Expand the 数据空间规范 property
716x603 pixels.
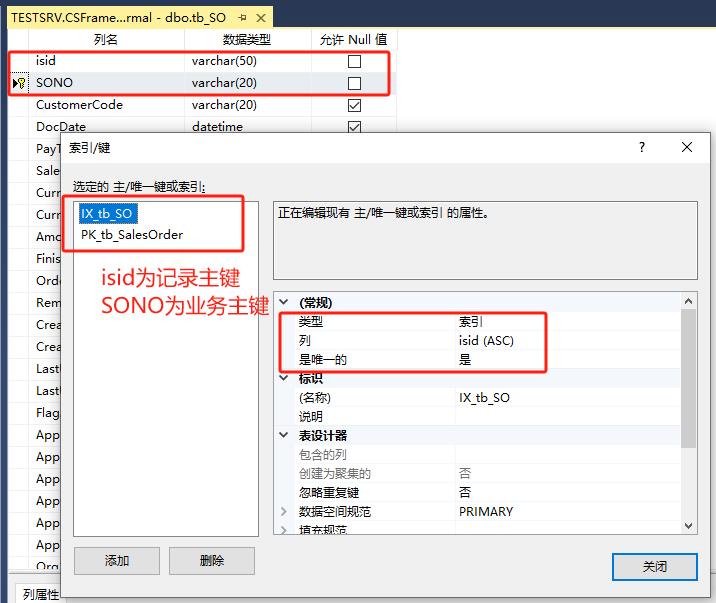pyautogui.click(x=284, y=511)
